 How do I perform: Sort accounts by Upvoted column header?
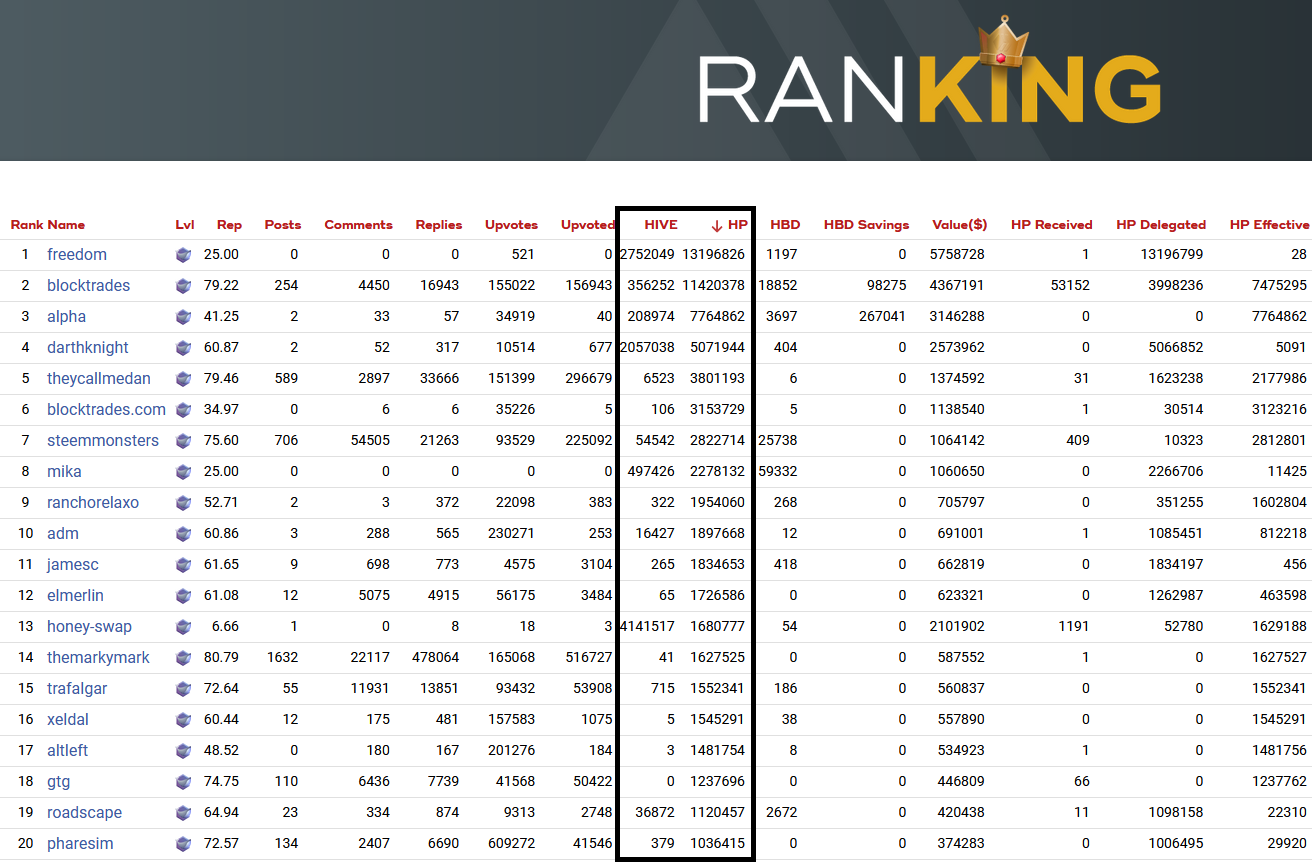click(x=587, y=225)
